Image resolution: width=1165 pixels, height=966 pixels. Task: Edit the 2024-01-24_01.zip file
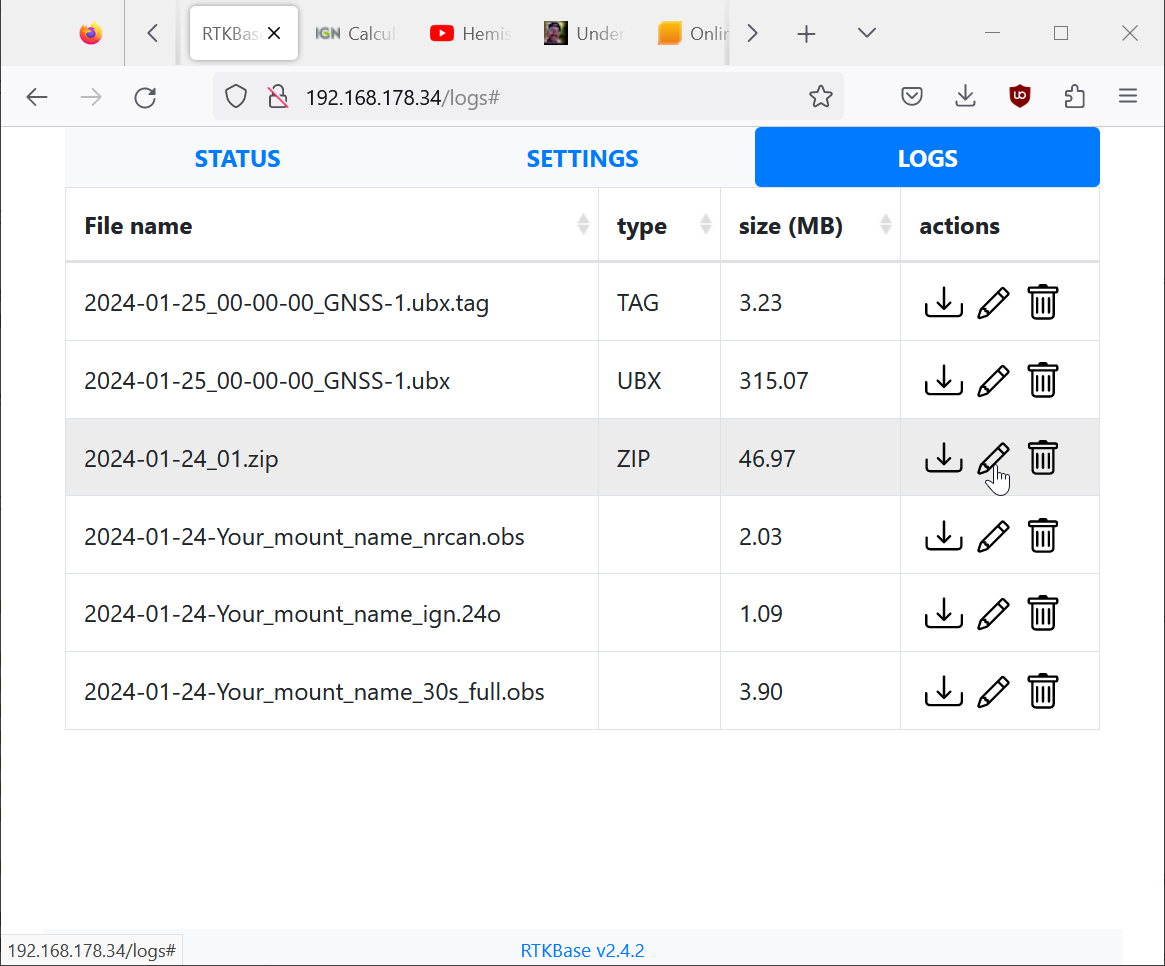pyautogui.click(x=992, y=458)
